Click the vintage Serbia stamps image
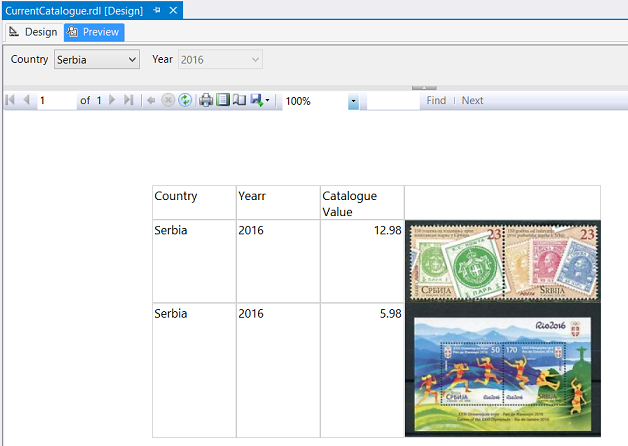This screenshot has width=628, height=446. 503,261
